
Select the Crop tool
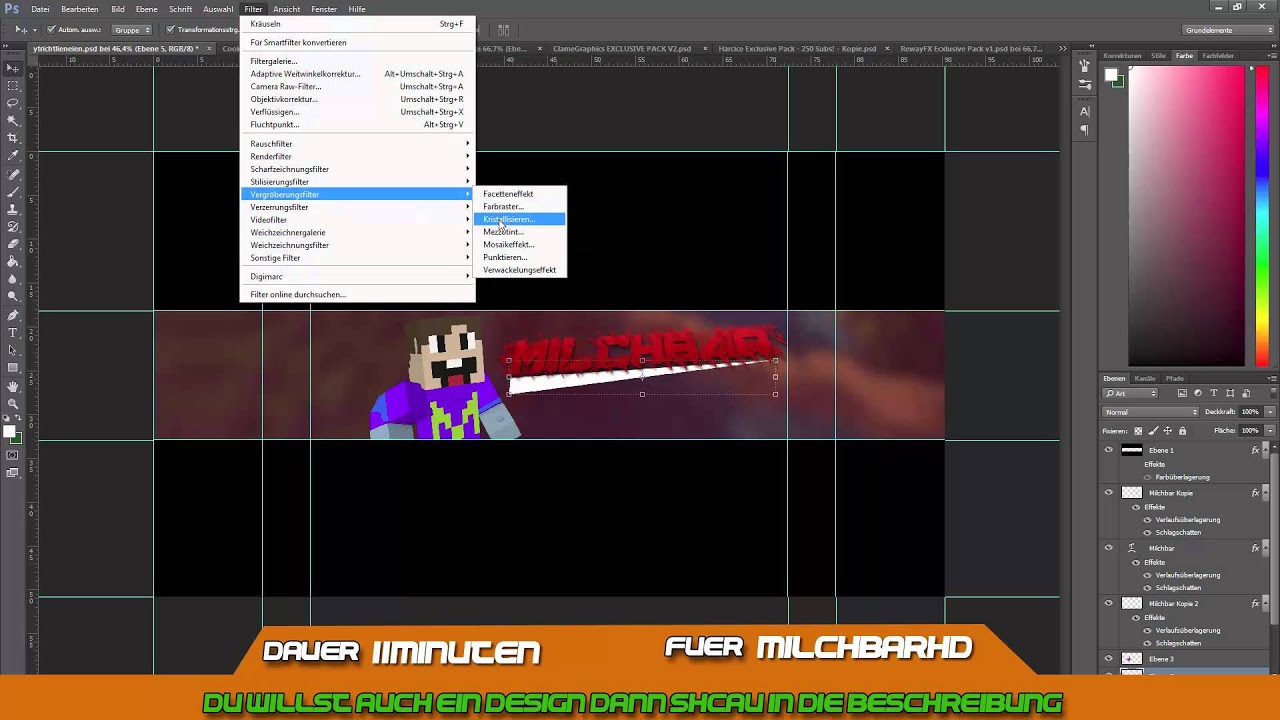(x=12, y=138)
